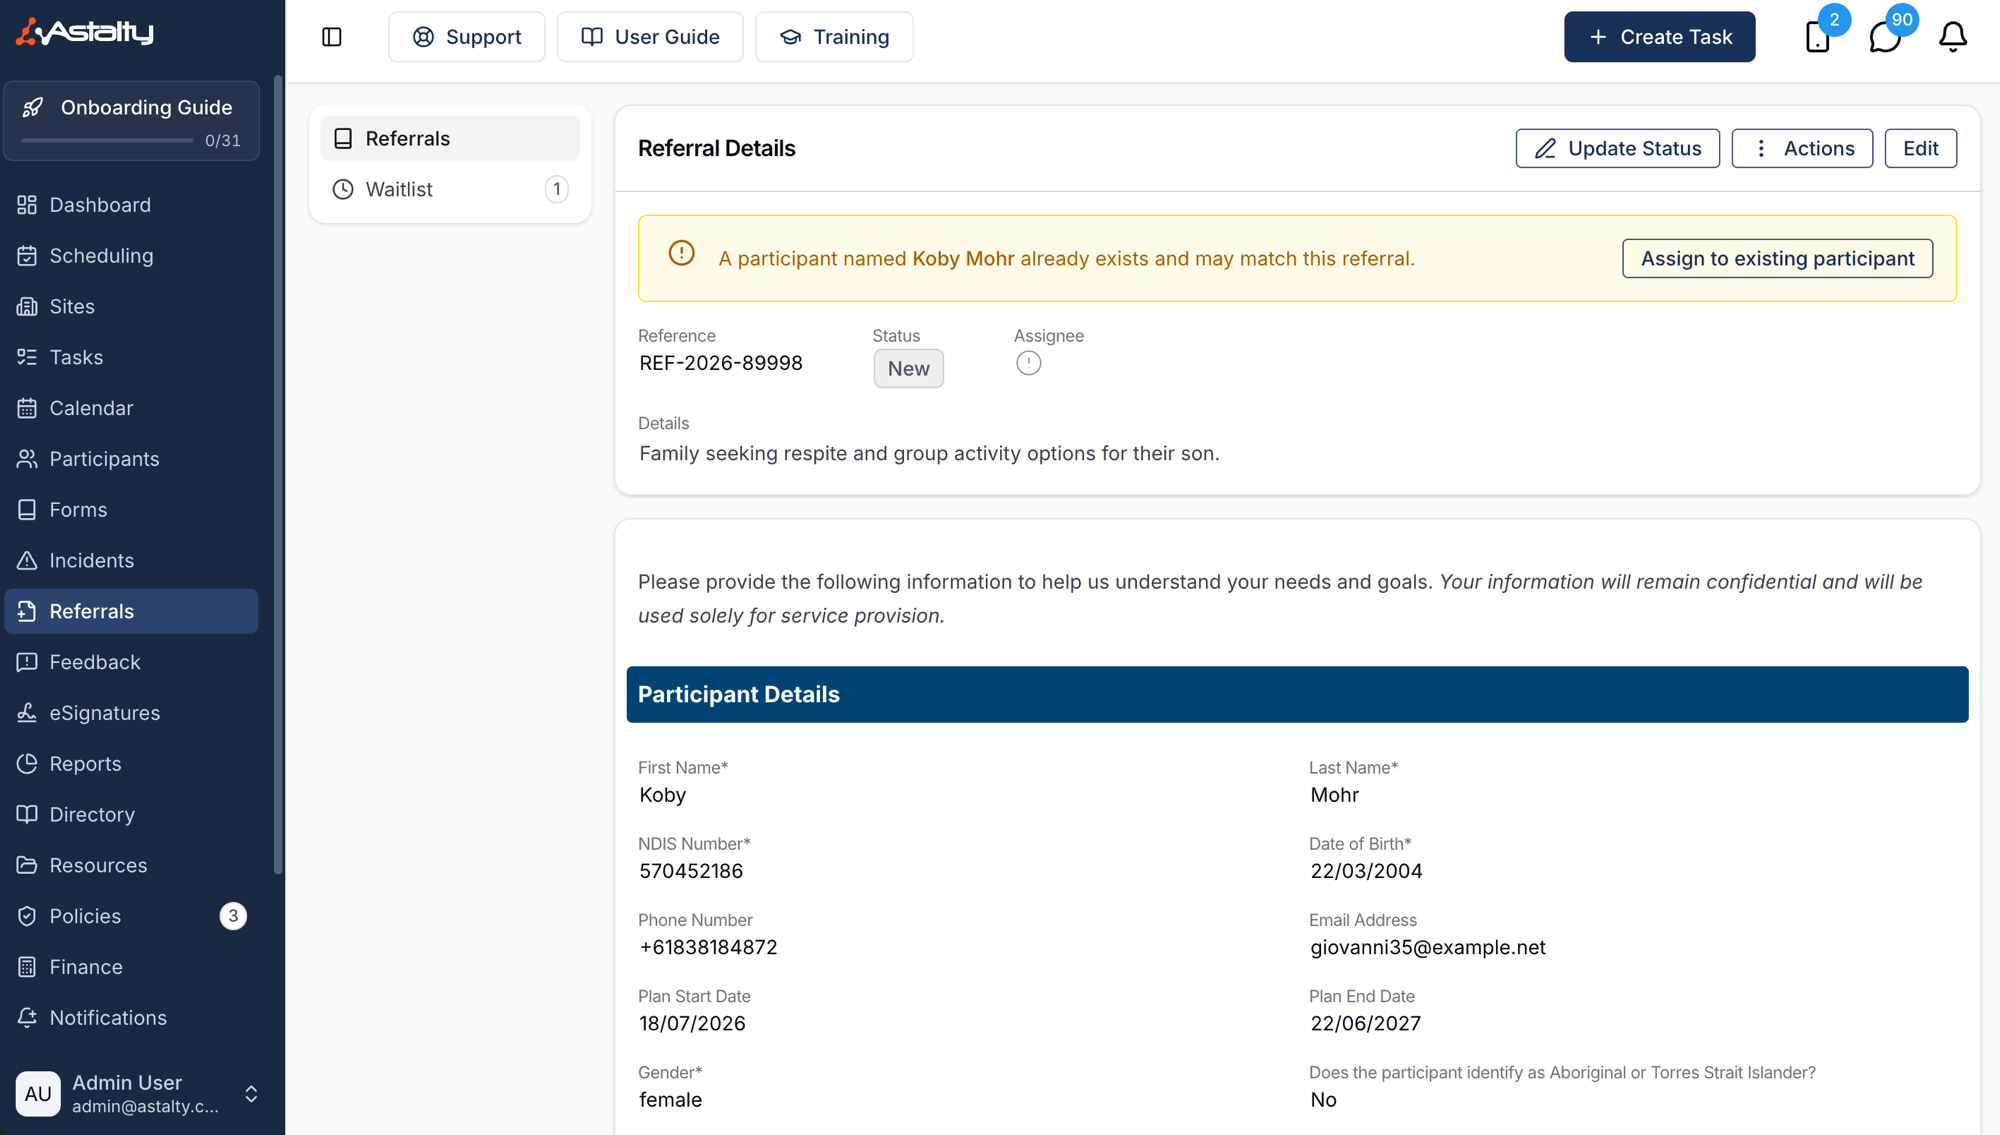This screenshot has height=1135, width=2000.
Task: Click the Onboarding Guide progress bar
Action: coord(107,141)
